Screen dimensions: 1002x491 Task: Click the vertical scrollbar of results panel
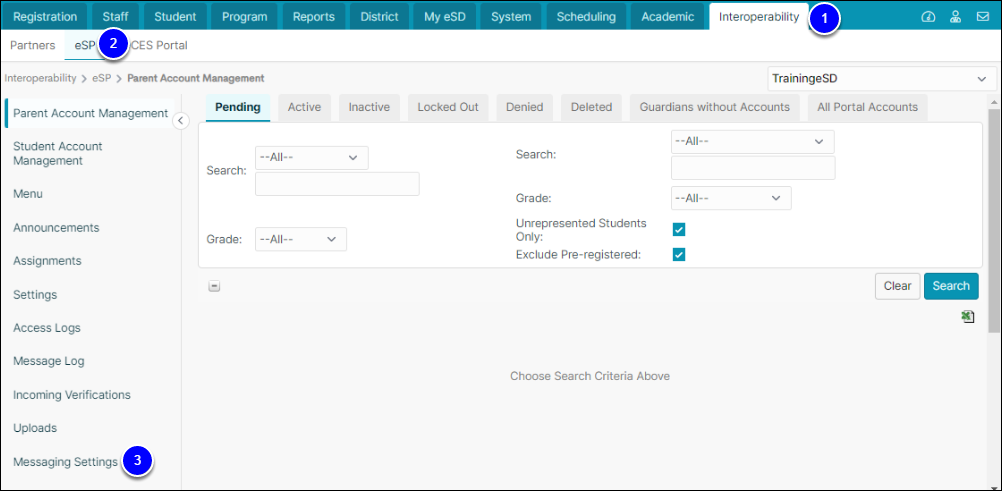pos(994,221)
